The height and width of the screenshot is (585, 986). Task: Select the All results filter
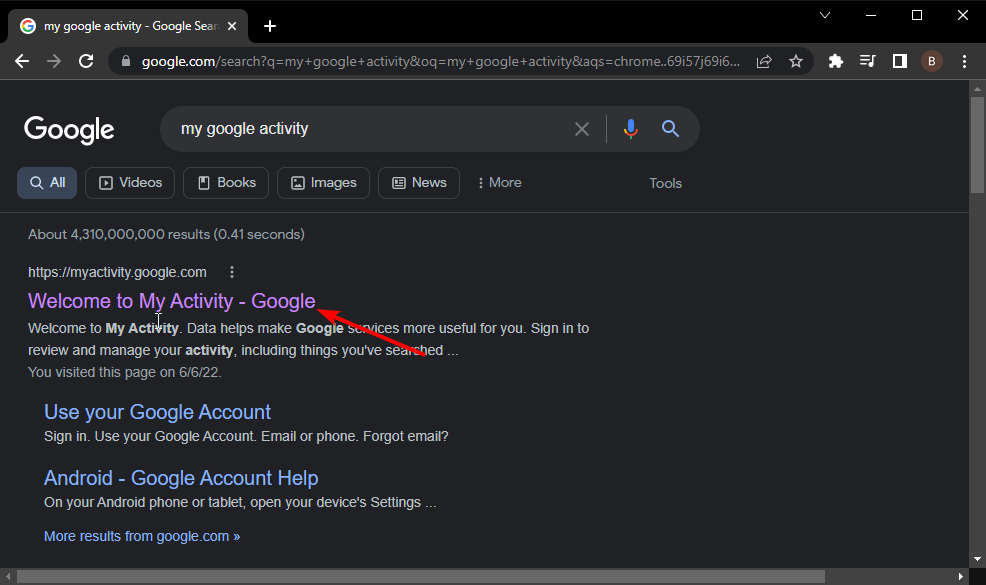tap(47, 182)
